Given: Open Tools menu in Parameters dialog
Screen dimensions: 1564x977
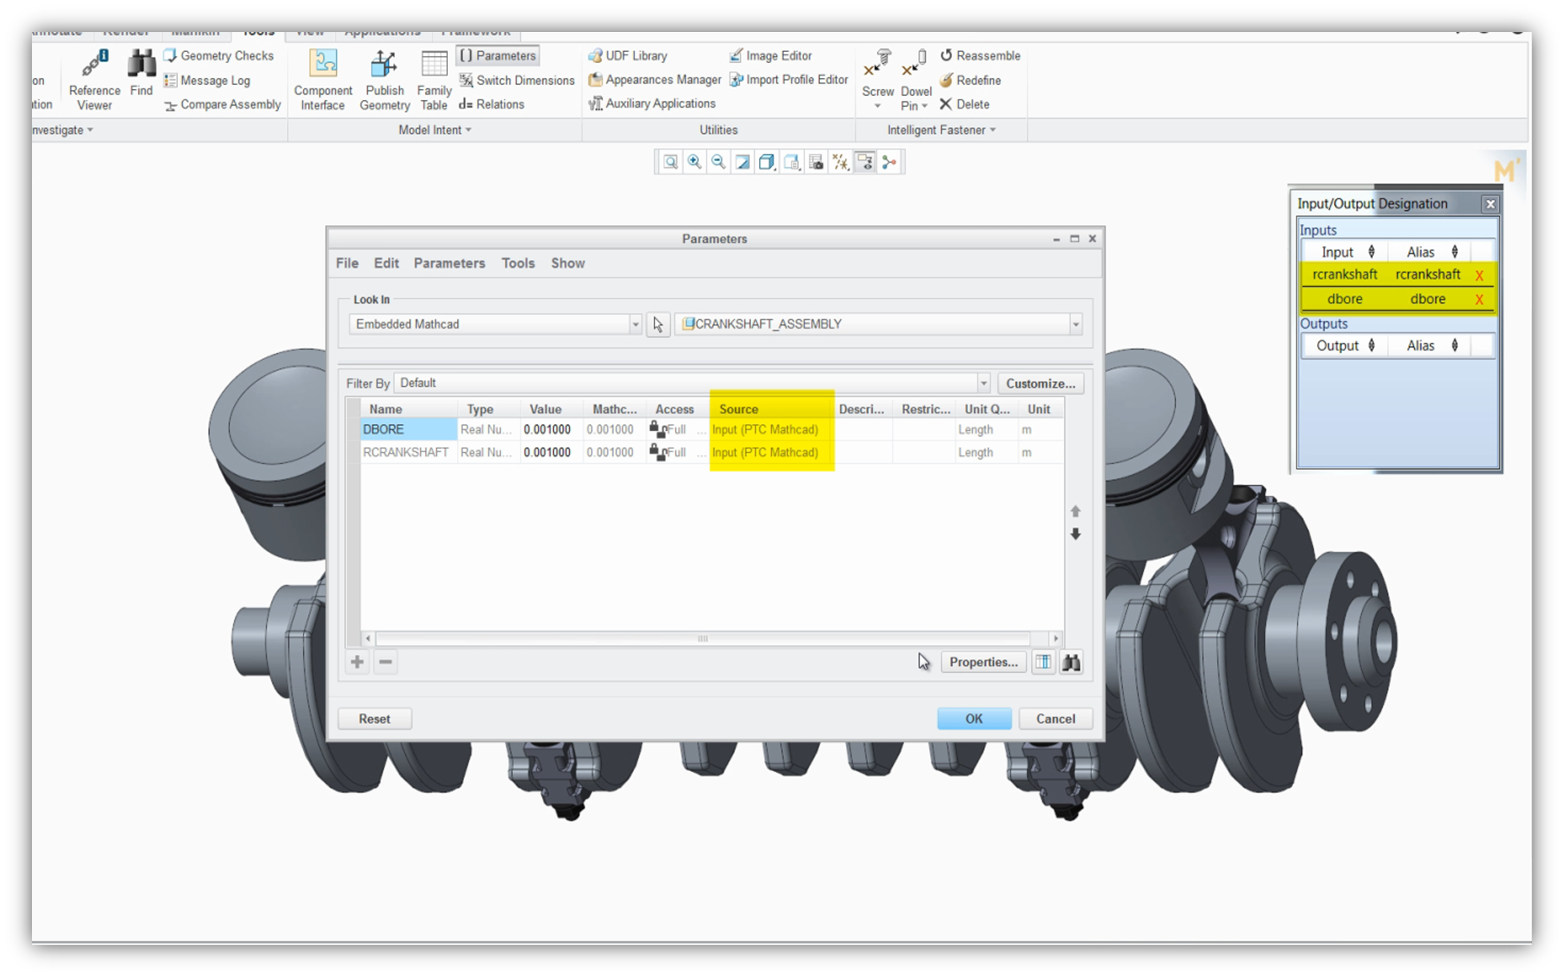Looking at the screenshot, I should pos(518,263).
